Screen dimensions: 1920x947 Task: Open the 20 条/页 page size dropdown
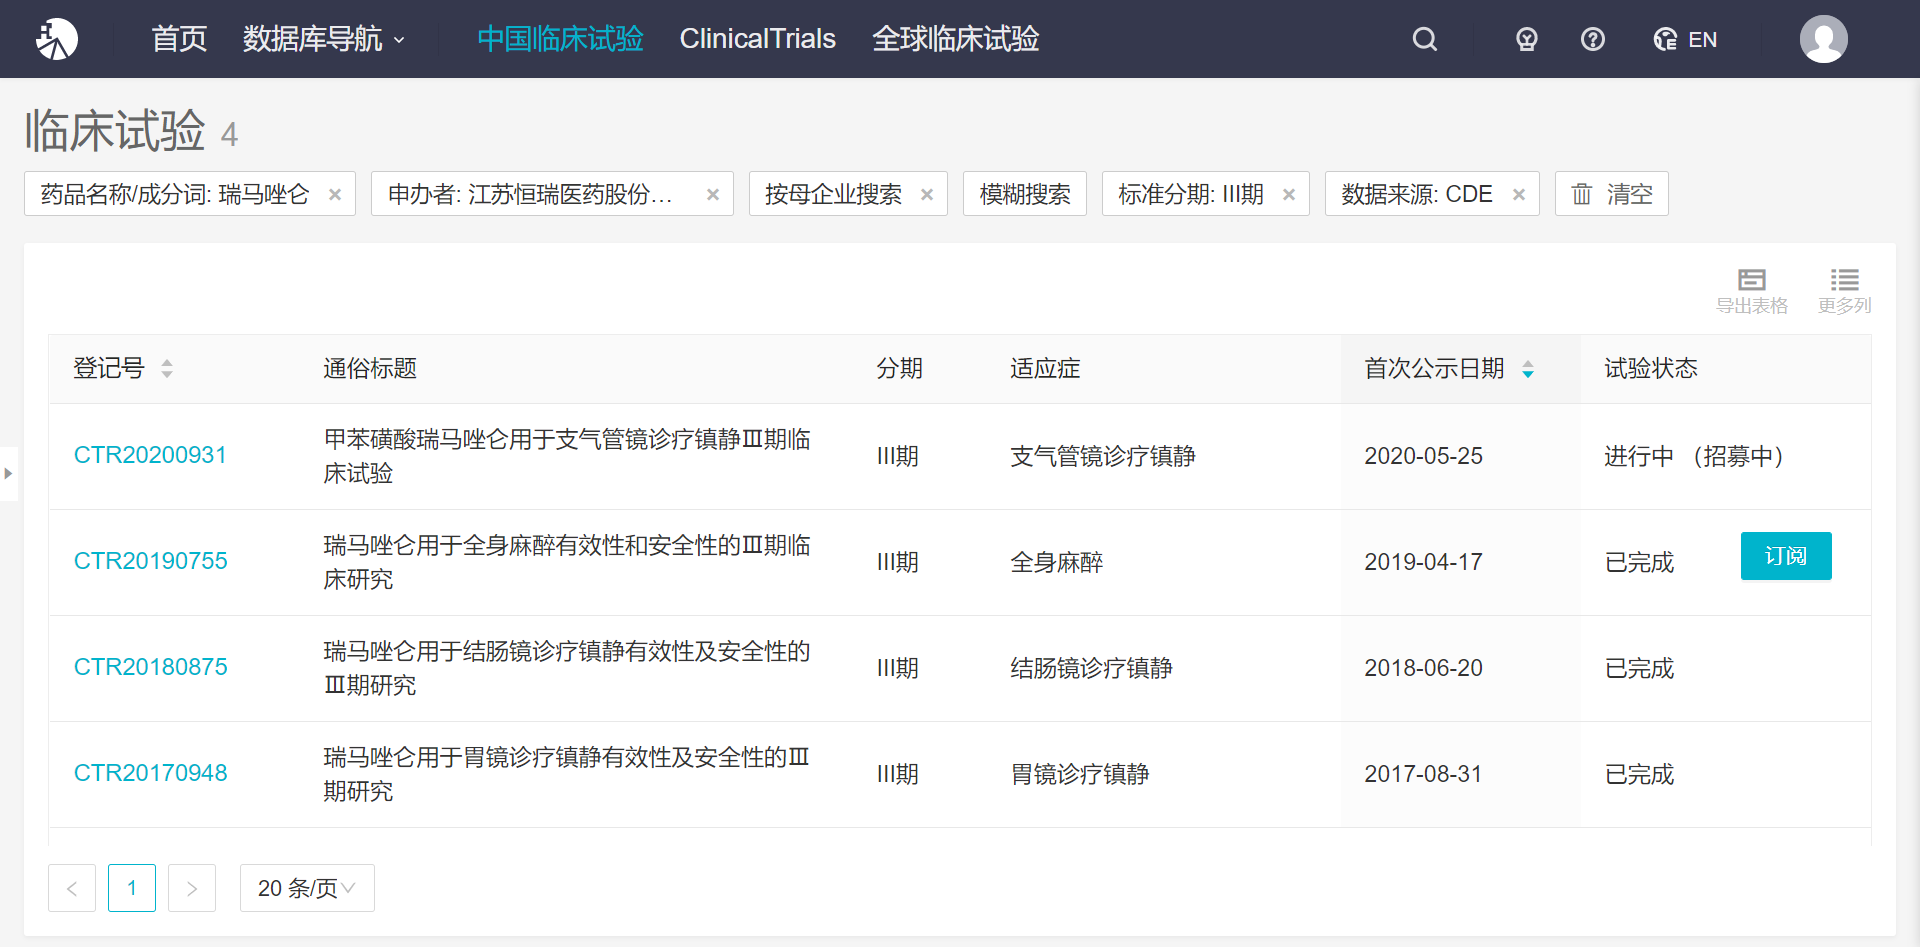(307, 888)
